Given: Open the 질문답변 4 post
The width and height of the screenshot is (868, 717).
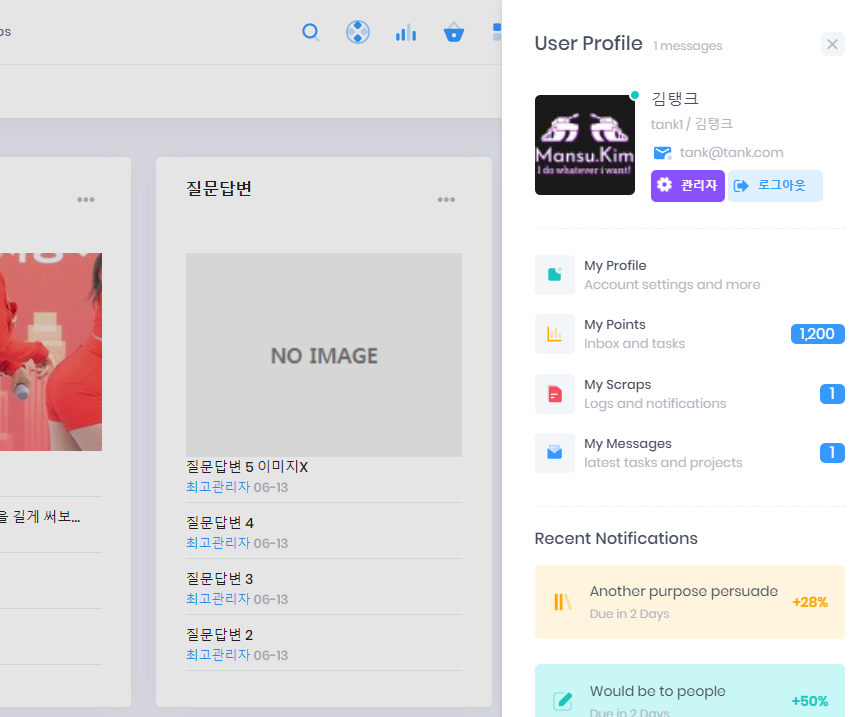Looking at the screenshot, I should (220, 523).
